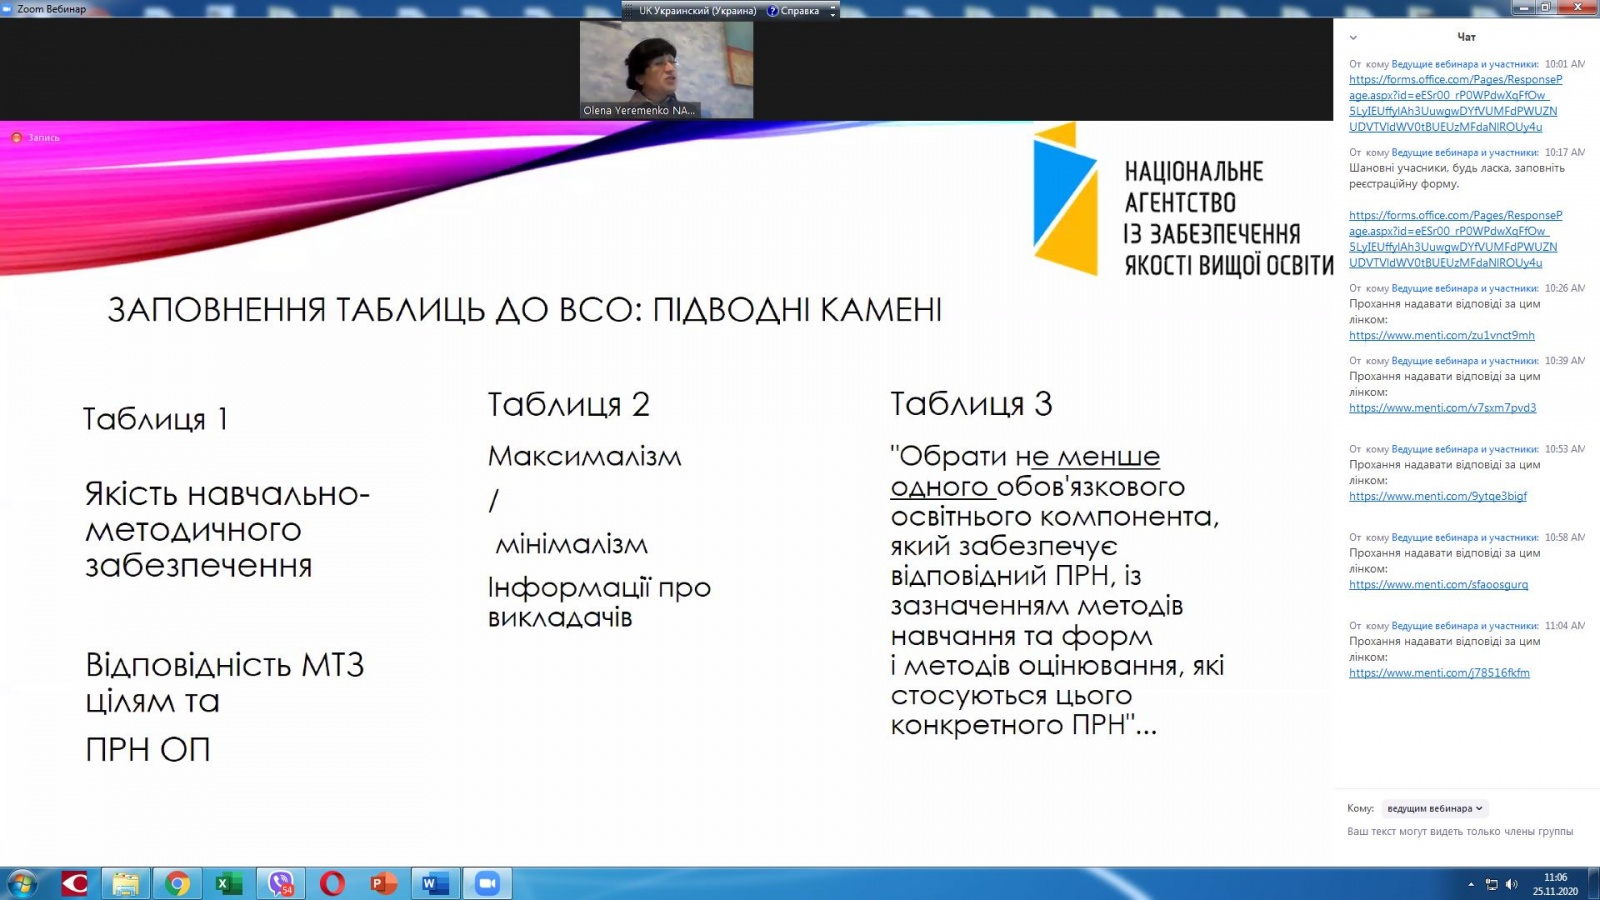Collapse the chat panel chevron
The height and width of the screenshot is (900, 1600).
pyautogui.click(x=1353, y=37)
